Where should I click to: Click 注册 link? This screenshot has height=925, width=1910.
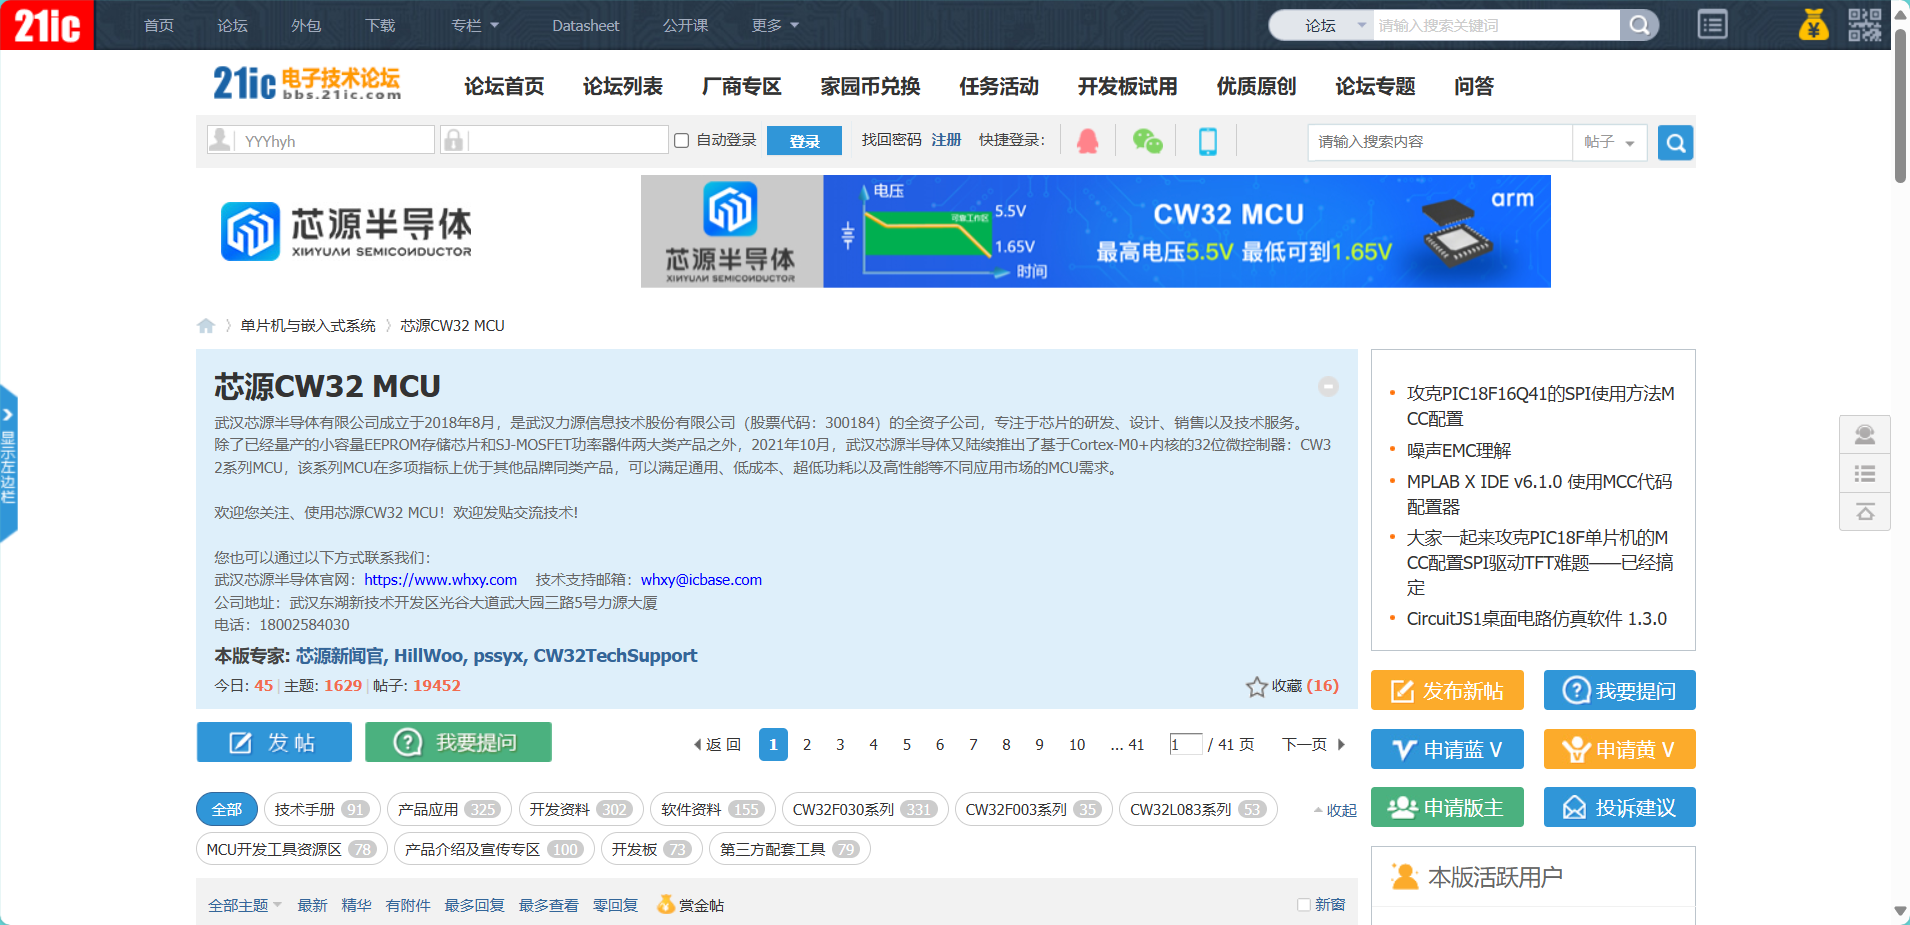946,140
